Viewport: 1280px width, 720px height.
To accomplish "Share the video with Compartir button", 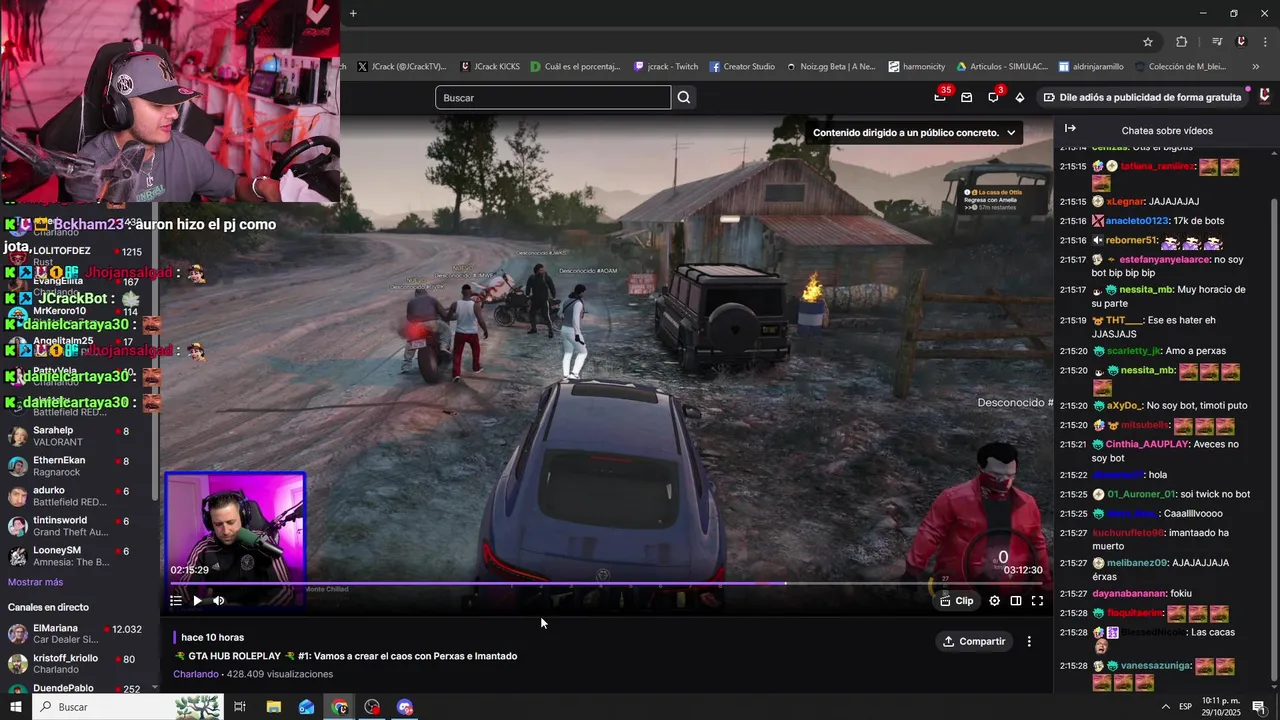I will 974,641.
